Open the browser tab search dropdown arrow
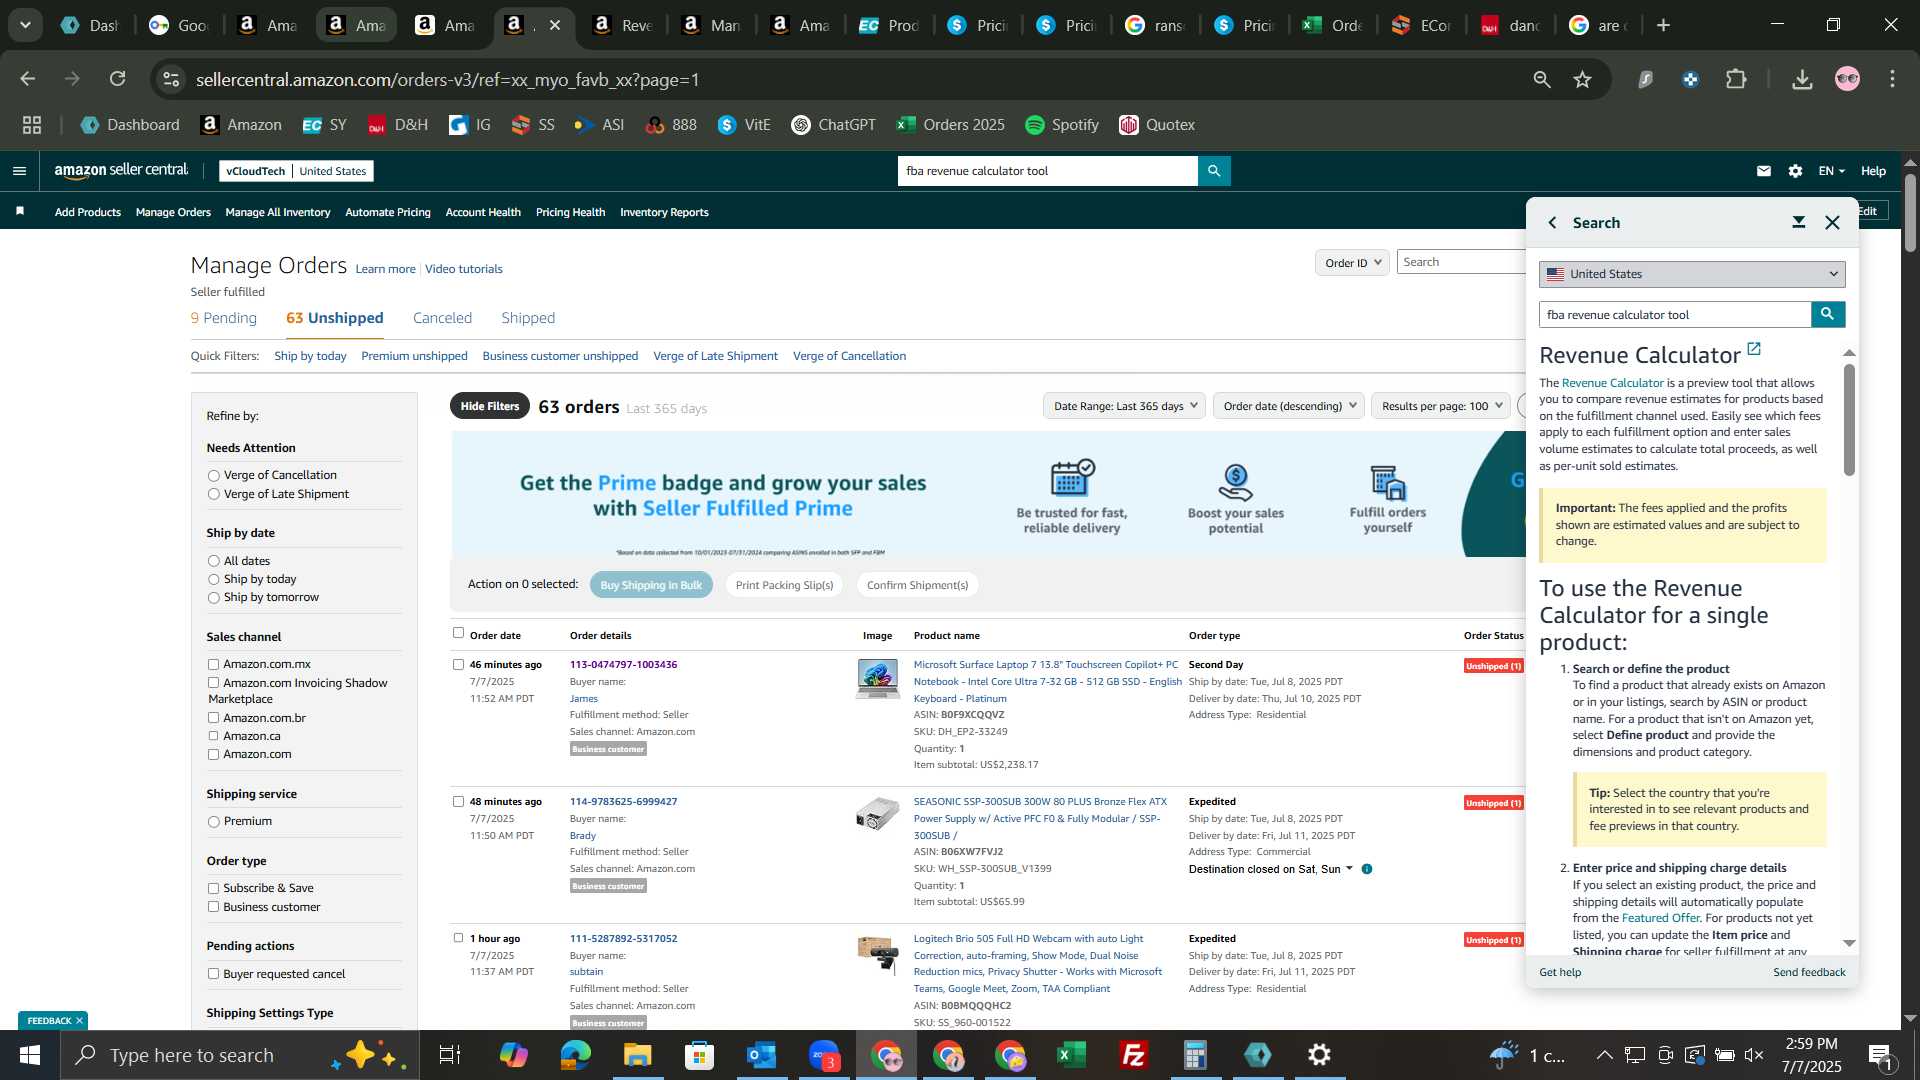Screen dimensions: 1920x1080 (25, 25)
